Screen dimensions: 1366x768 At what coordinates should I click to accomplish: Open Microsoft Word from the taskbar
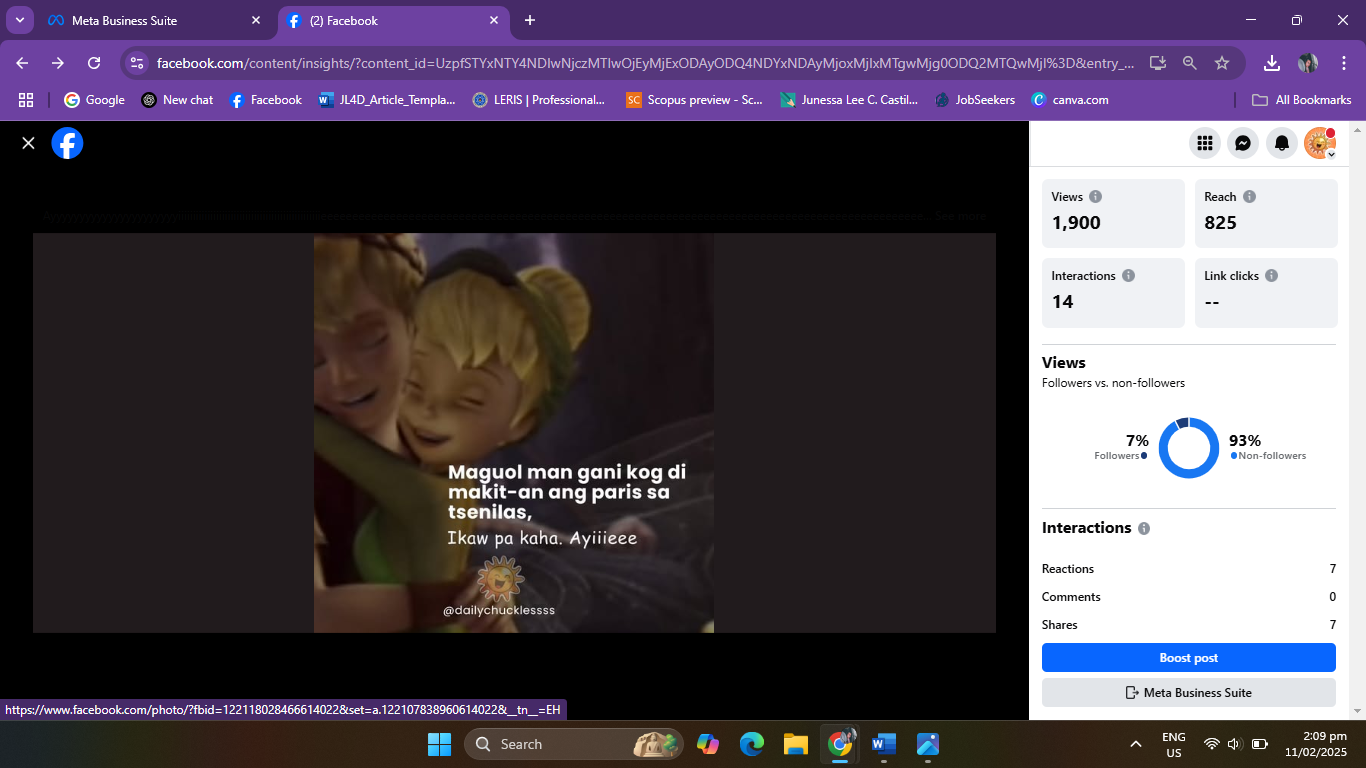(884, 744)
